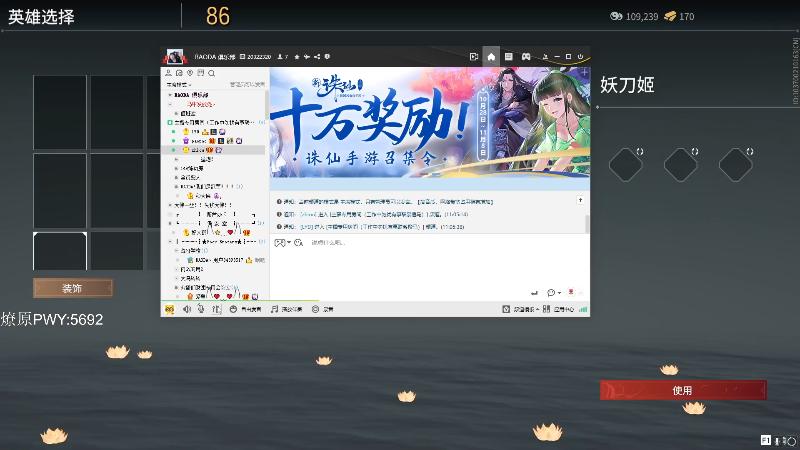Select the second user row with purple avatar
Image resolution: width=800 pixels, height=450 pixels.
coord(213,141)
